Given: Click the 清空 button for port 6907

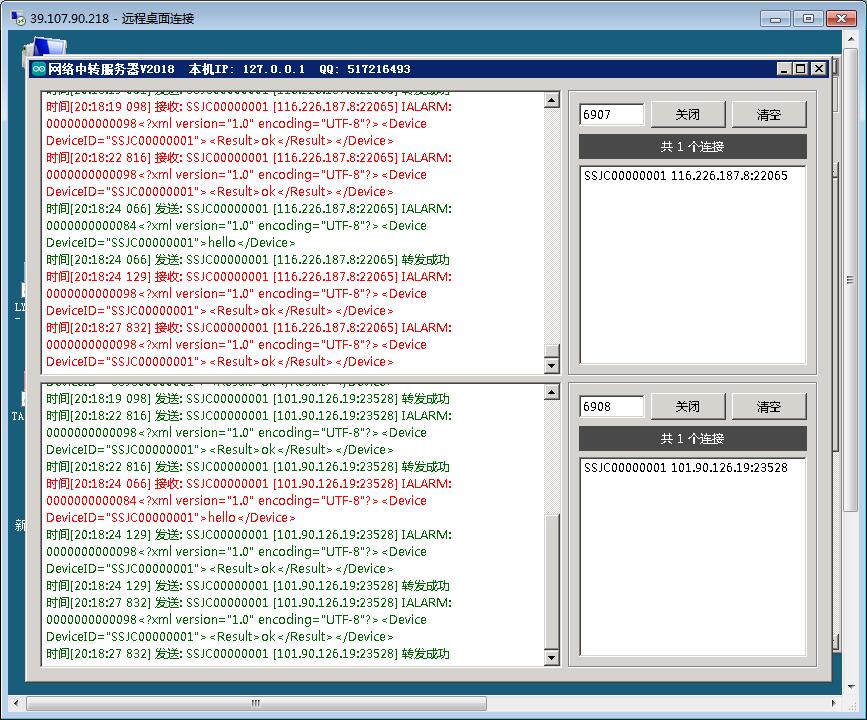Looking at the screenshot, I should pyautogui.click(x=769, y=114).
